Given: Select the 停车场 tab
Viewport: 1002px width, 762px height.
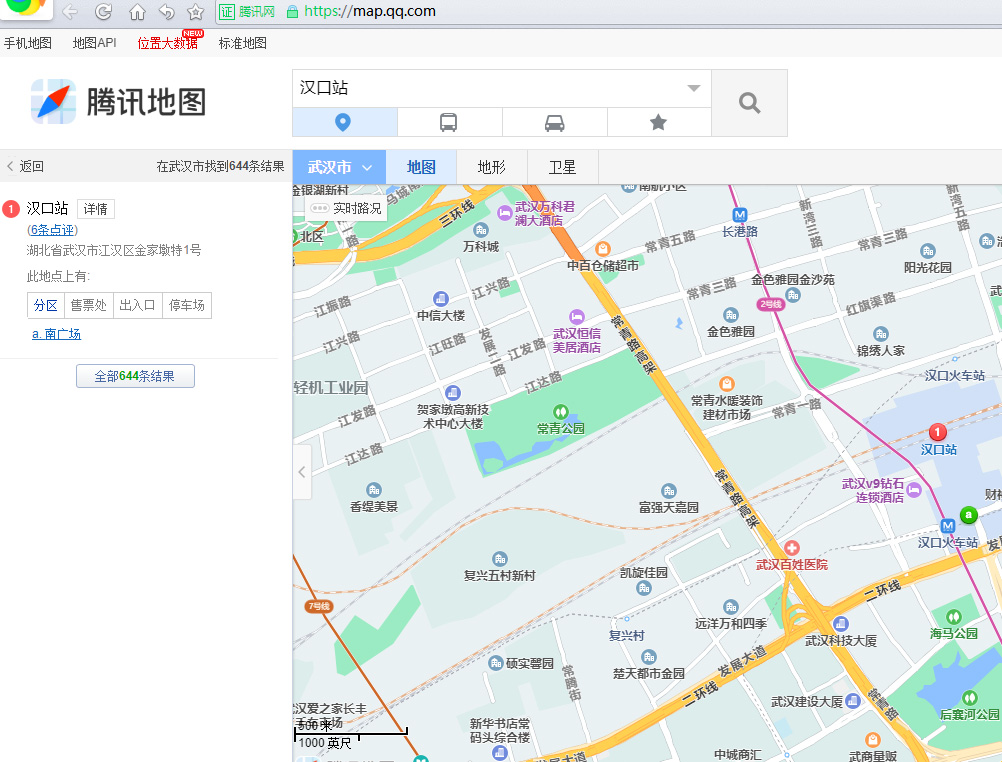Looking at the screenshot, I should pyautogui.click(x=187, y=306).
